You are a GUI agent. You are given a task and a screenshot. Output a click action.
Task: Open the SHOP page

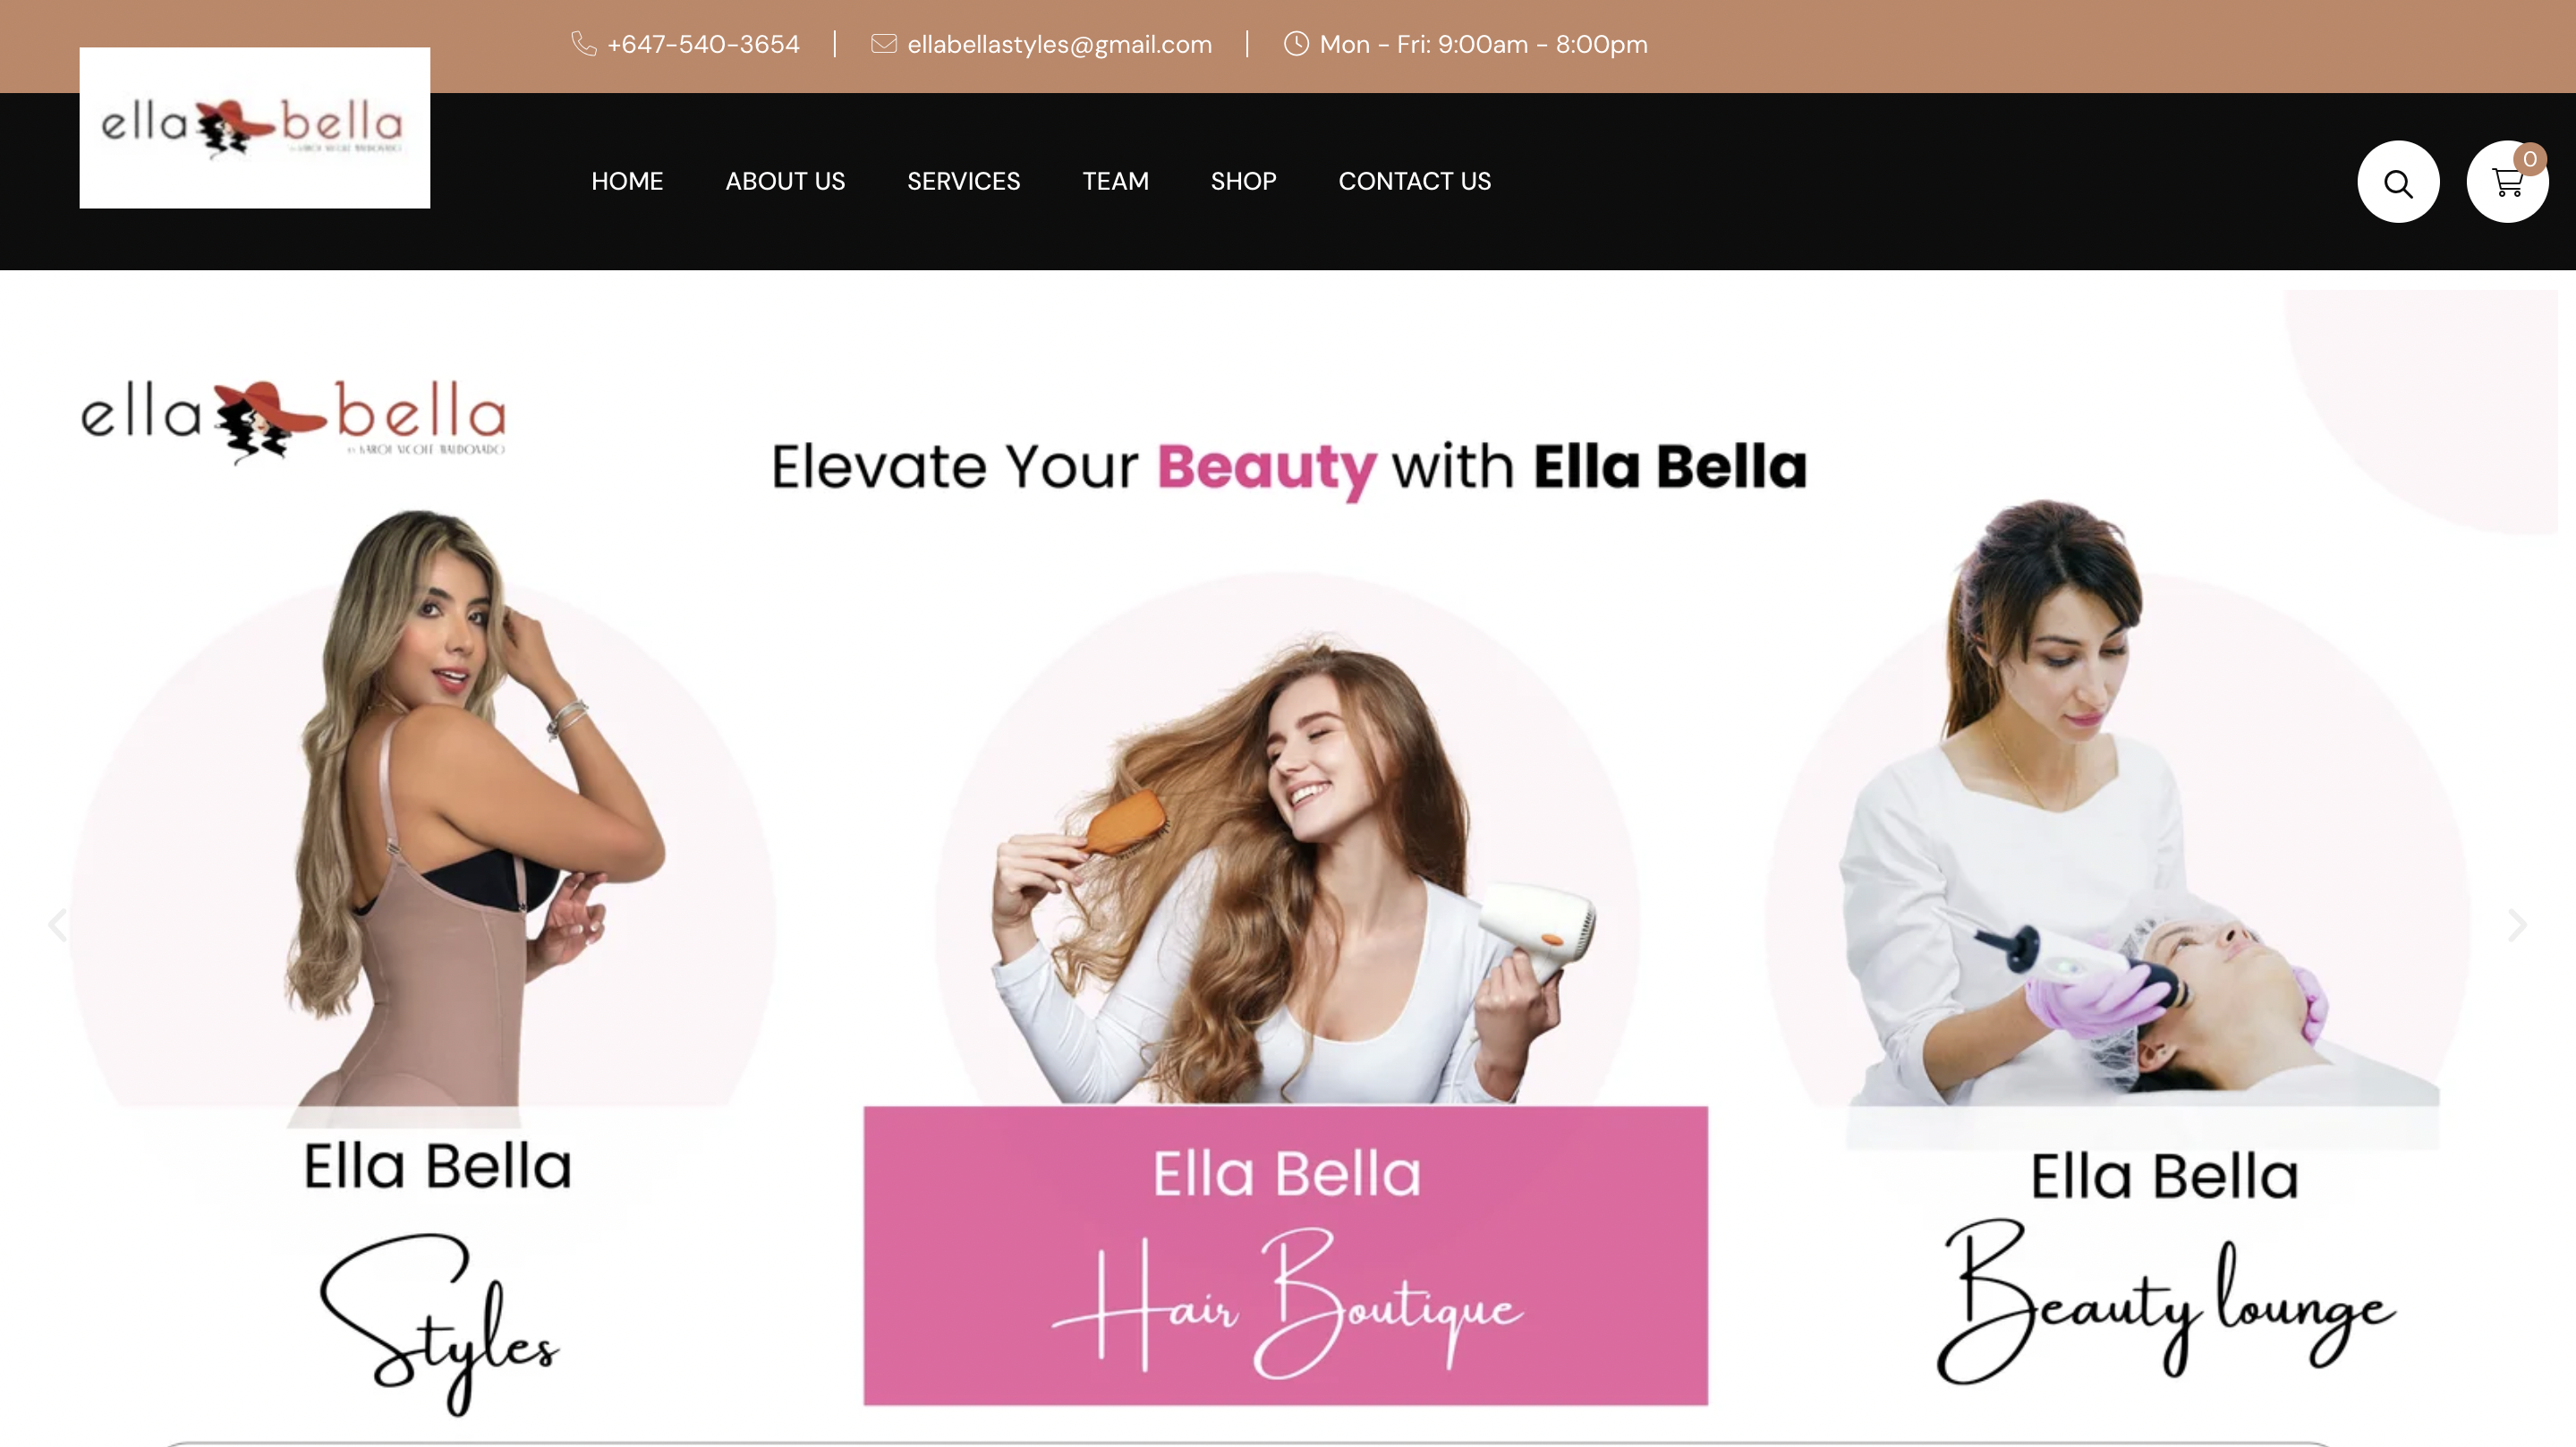tap(1243, 181)
